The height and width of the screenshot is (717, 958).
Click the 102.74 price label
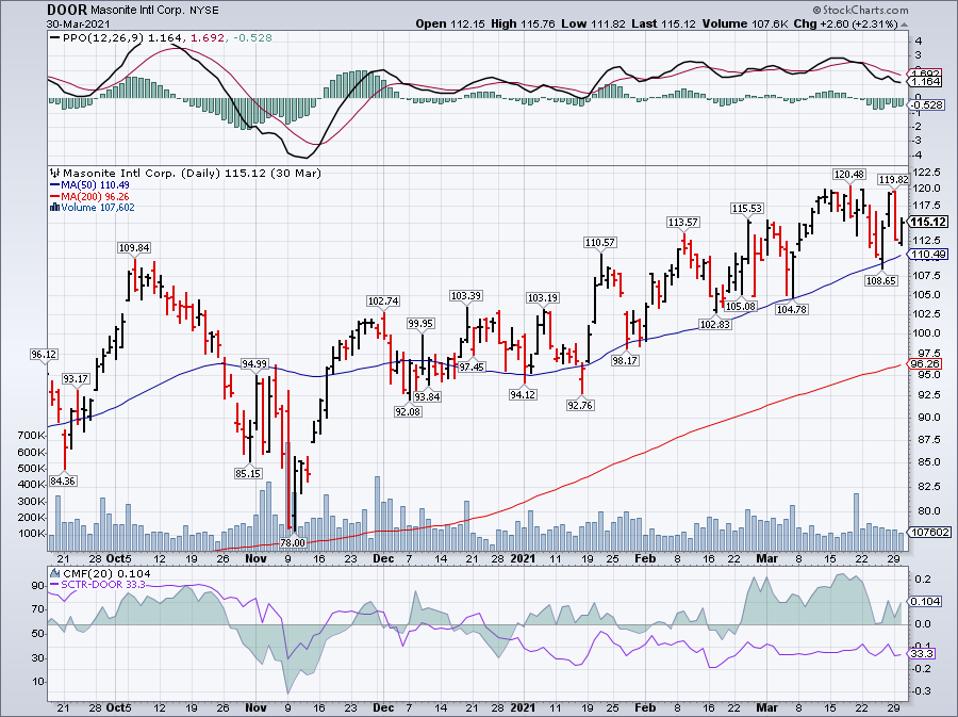[x=383, y=301]
